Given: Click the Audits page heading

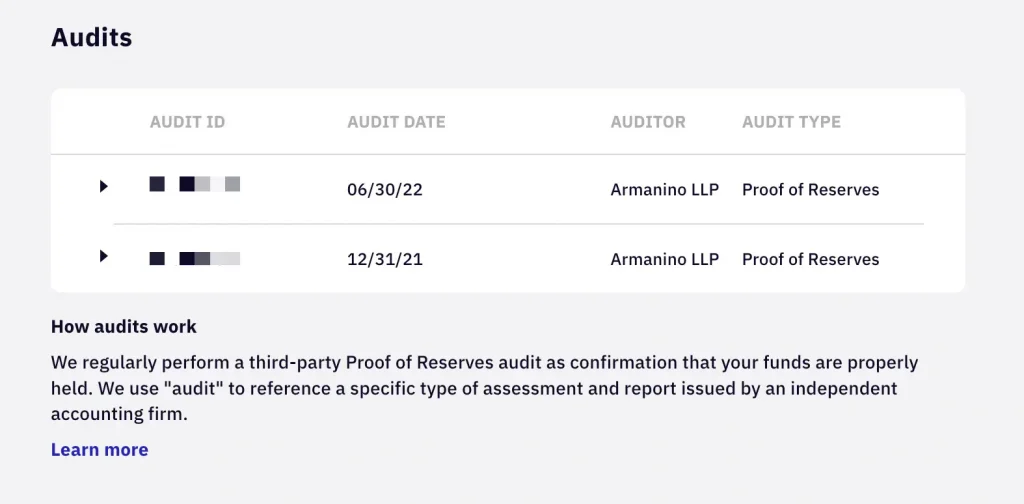Looking at the screenshot, I should pyautogui.click(x=92, y=38).
